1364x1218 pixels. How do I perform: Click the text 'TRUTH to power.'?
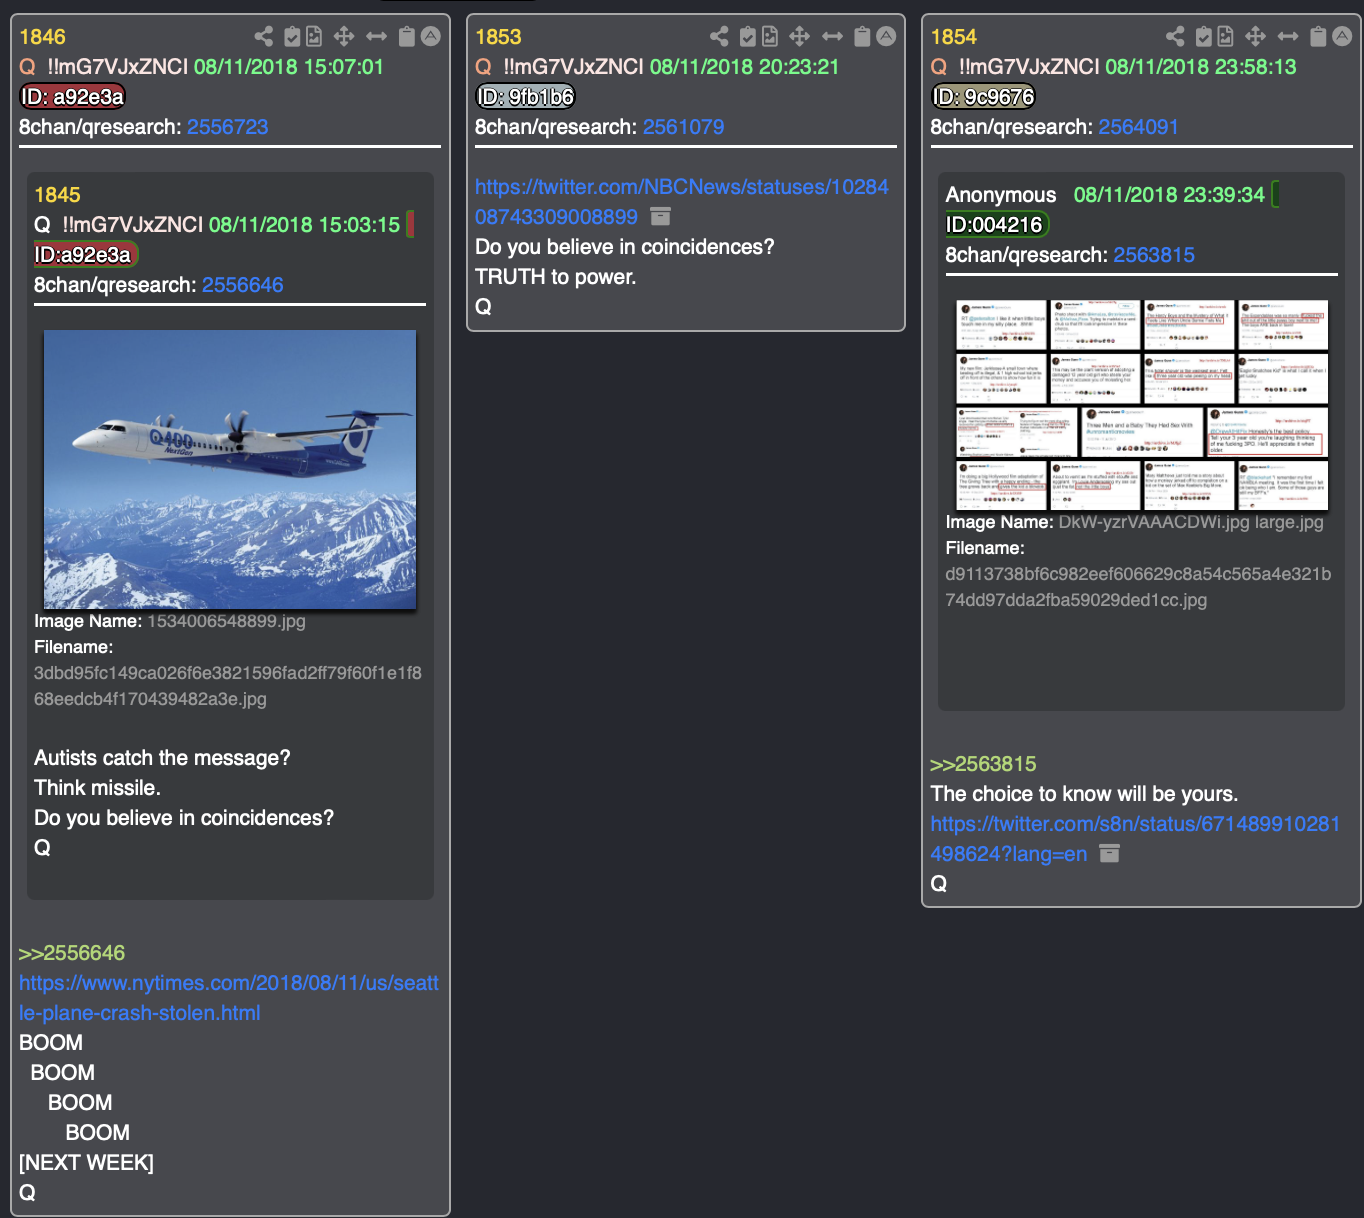click(x=556, y=277)
